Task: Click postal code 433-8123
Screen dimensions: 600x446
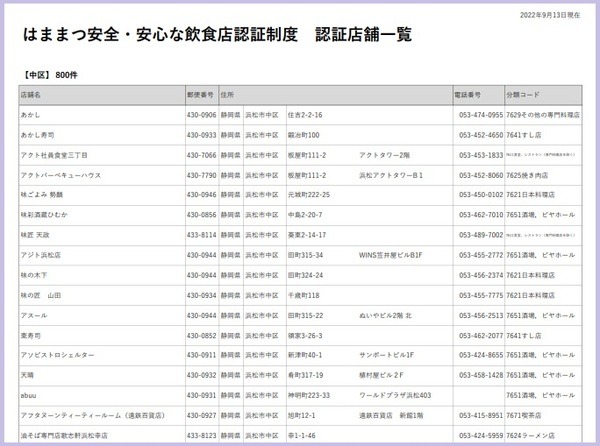Action: (x=202, y=436)
